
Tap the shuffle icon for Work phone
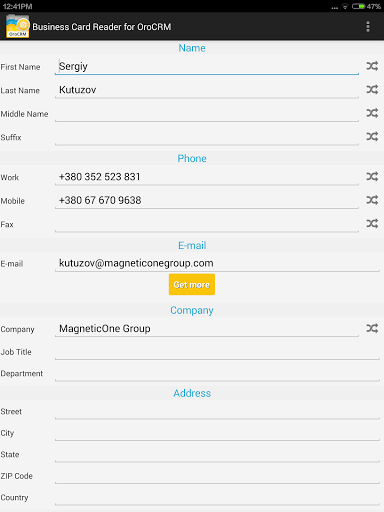(372, 176)
